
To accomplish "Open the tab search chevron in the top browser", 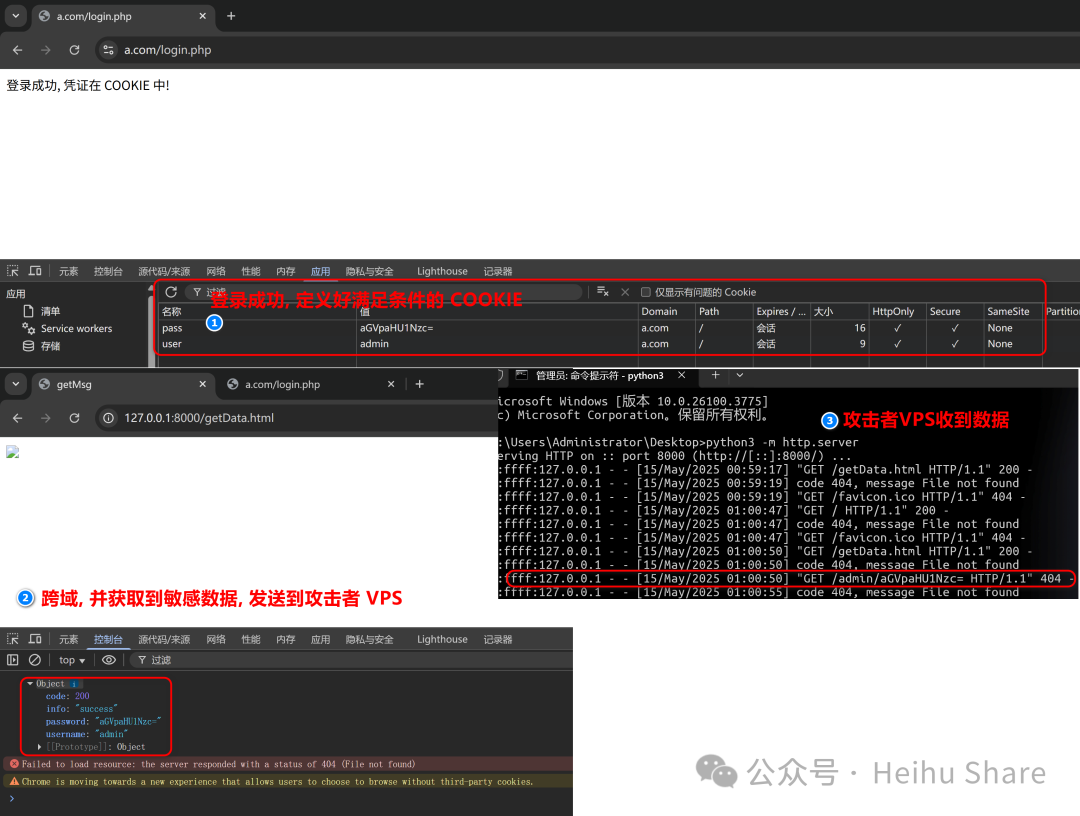I will [15, 15].
